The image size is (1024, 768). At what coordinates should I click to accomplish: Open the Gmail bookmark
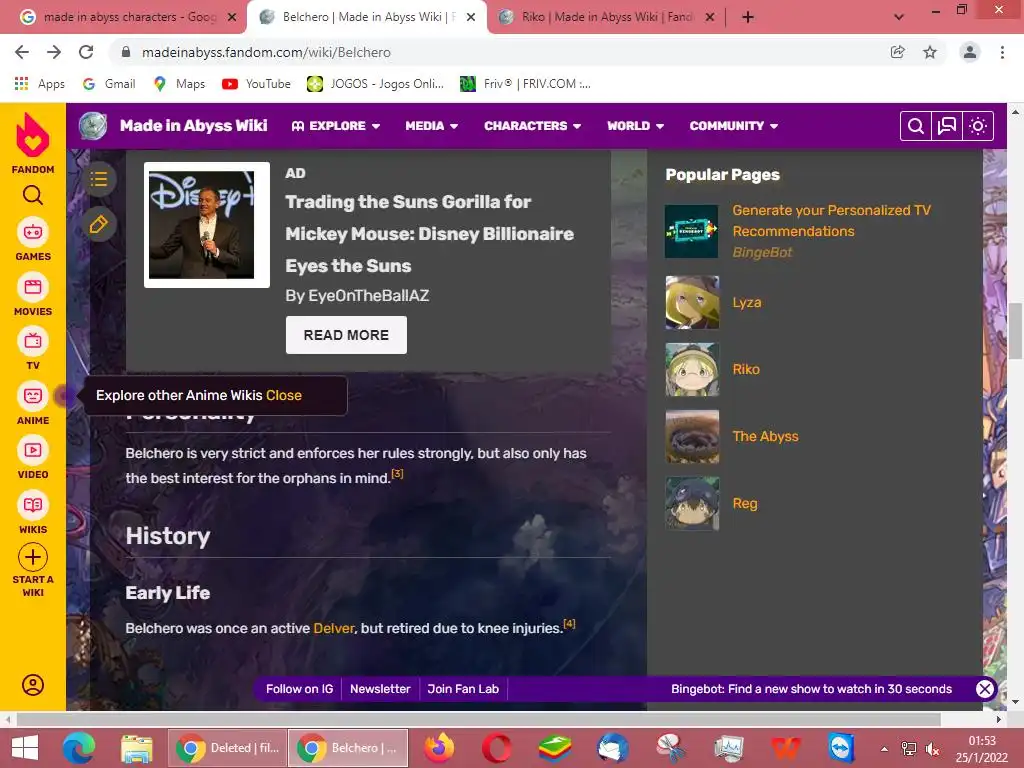(109, 84)
